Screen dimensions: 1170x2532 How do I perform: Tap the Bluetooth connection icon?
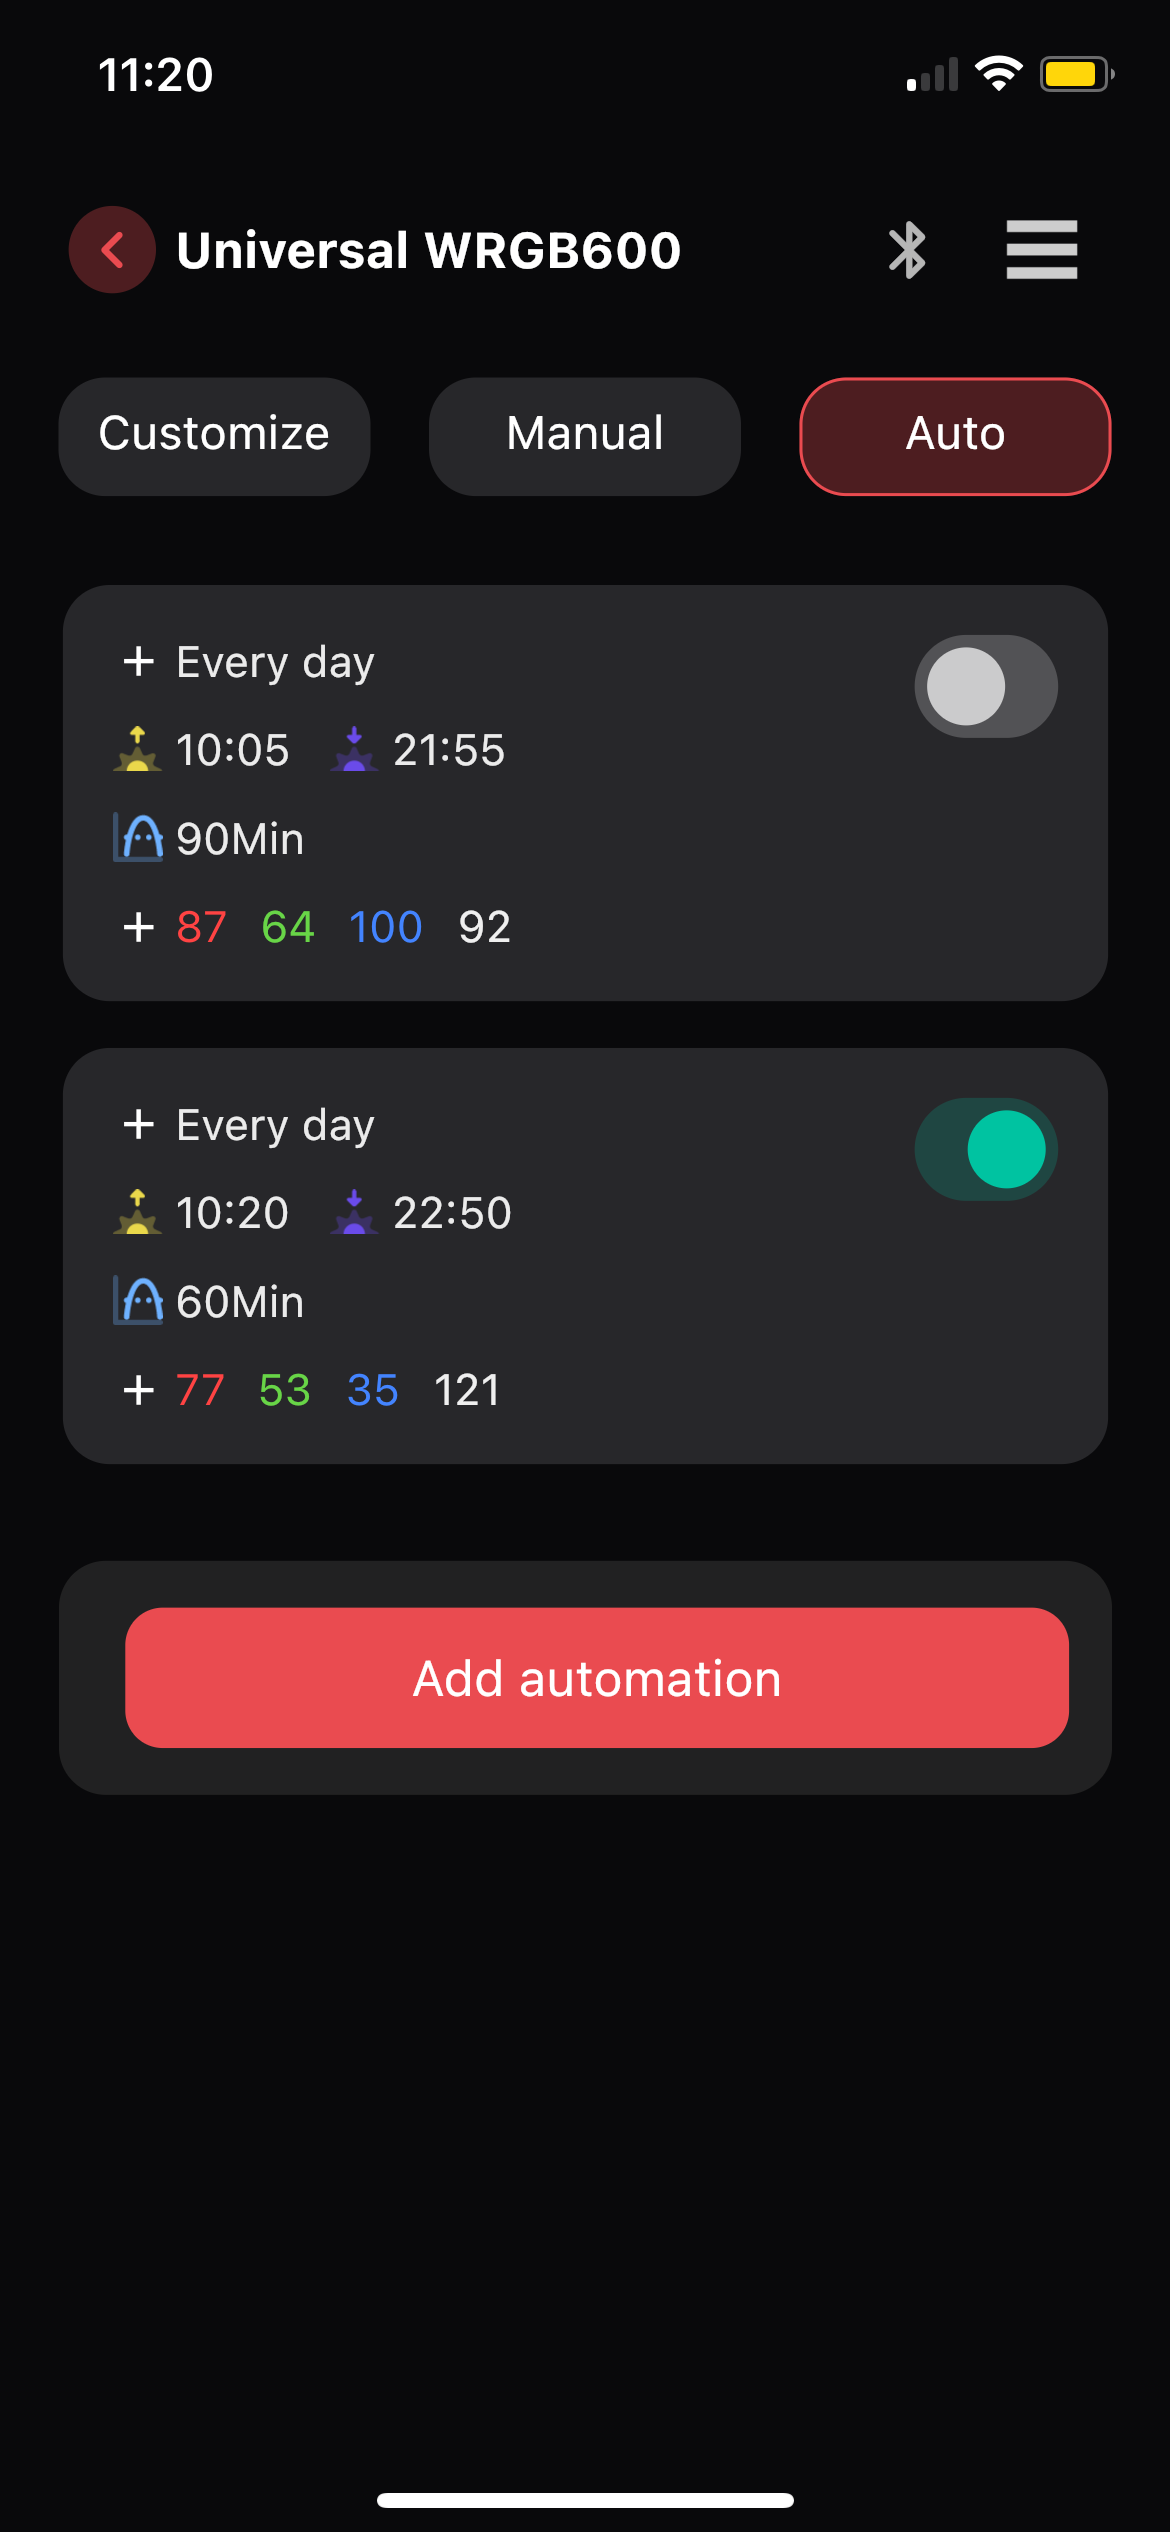(x=907, y=250)
